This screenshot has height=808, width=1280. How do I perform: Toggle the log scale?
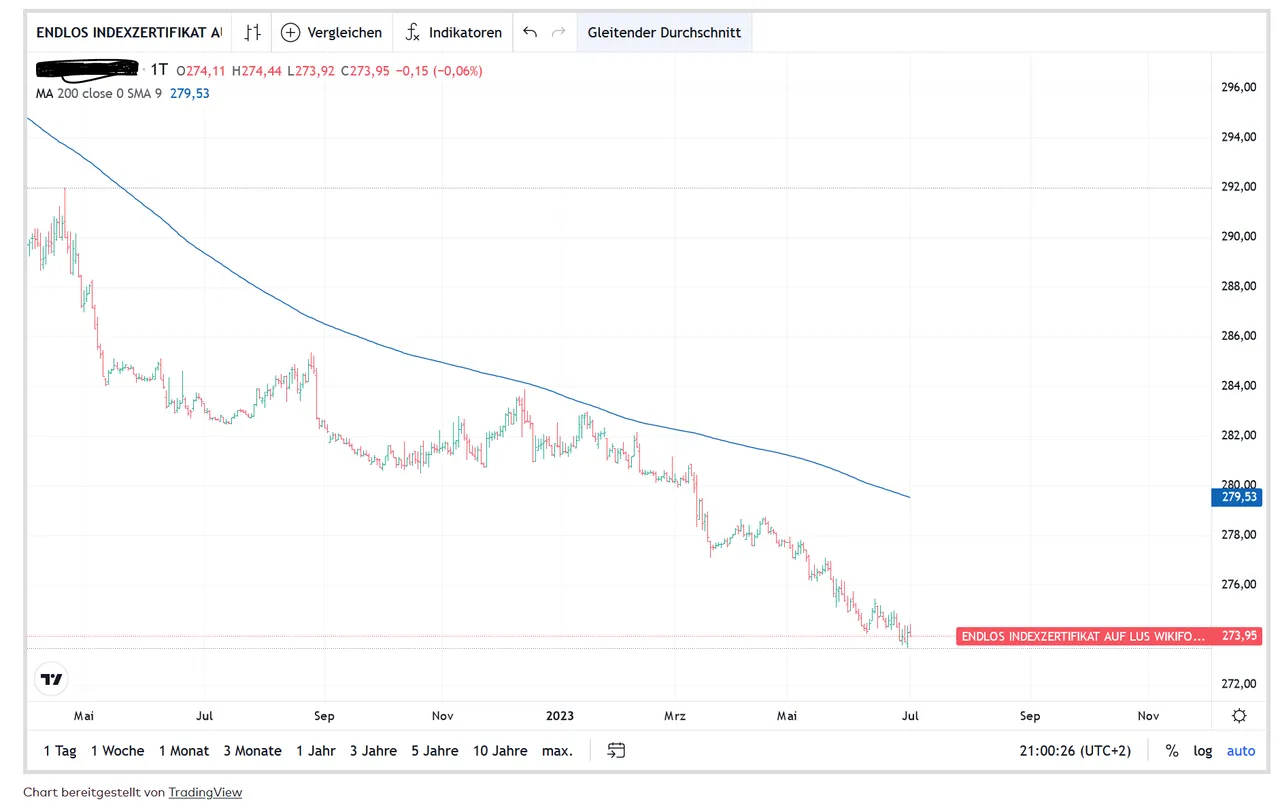[x=1203, y=751]
